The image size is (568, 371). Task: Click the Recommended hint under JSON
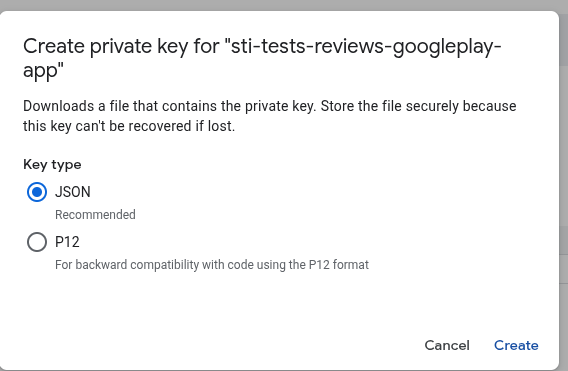(95, 214)
